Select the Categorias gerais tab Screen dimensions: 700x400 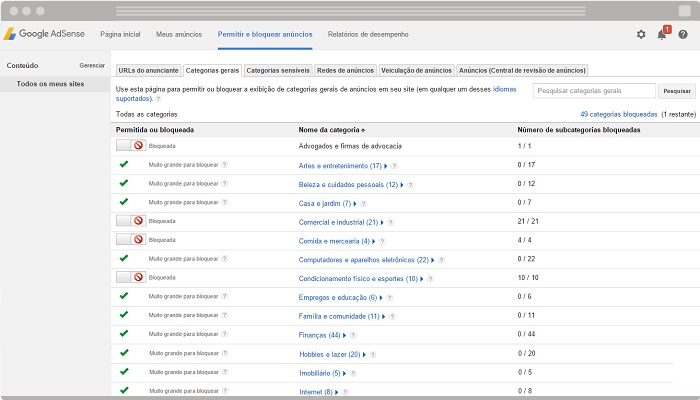point(212,71)
